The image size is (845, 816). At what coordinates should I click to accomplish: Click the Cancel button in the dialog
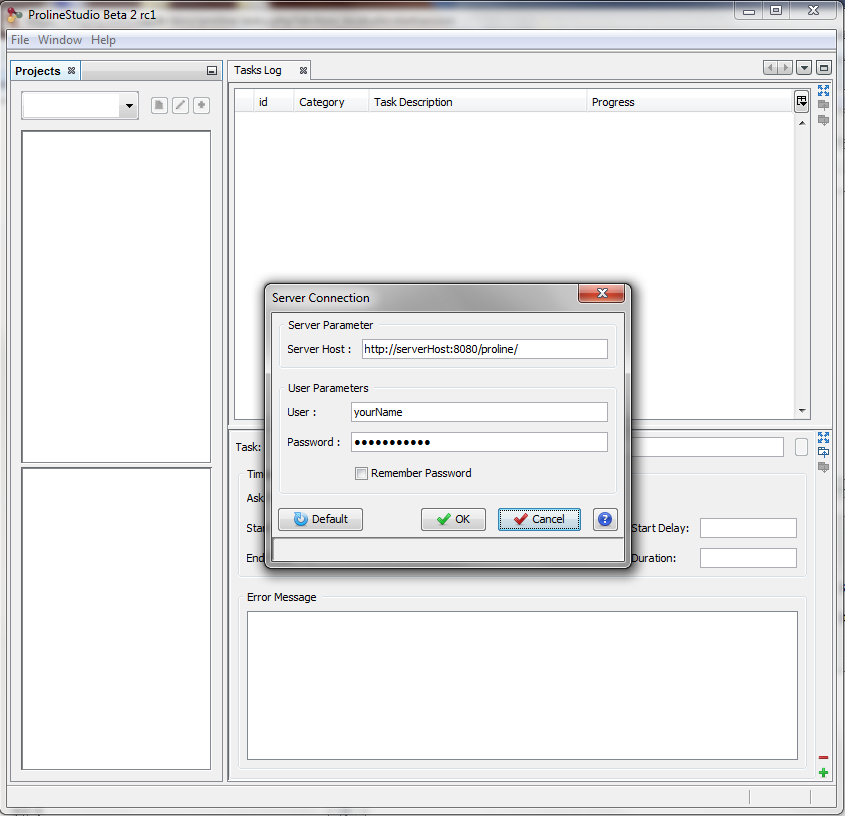point(539,519)
